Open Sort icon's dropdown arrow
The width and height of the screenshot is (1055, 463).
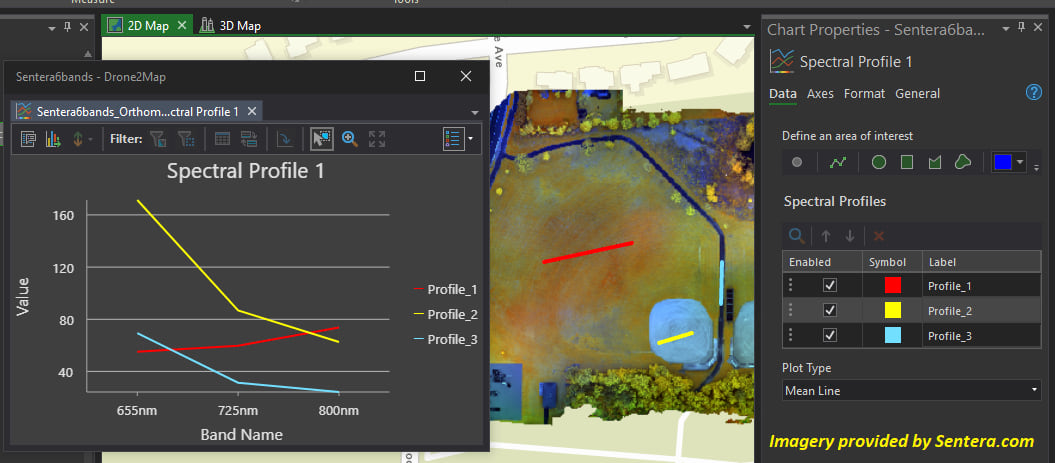pyautogui.click(x=90, y=139)
